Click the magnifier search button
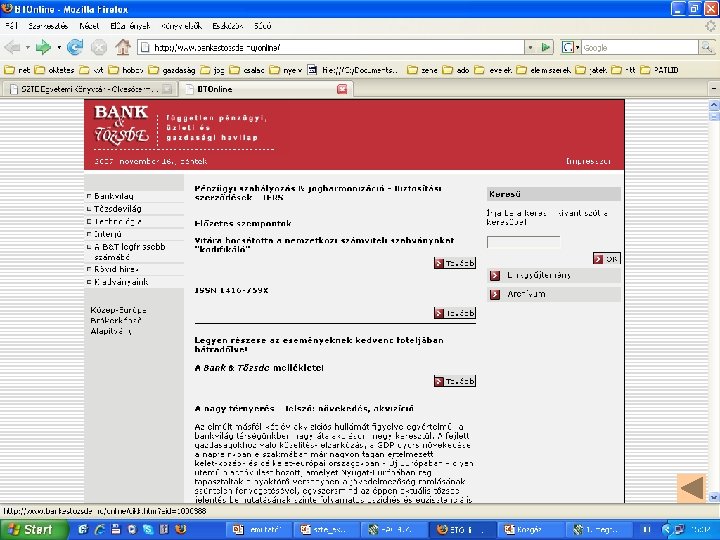Viewport: 720px width, 540px height. tap(707, 47)
